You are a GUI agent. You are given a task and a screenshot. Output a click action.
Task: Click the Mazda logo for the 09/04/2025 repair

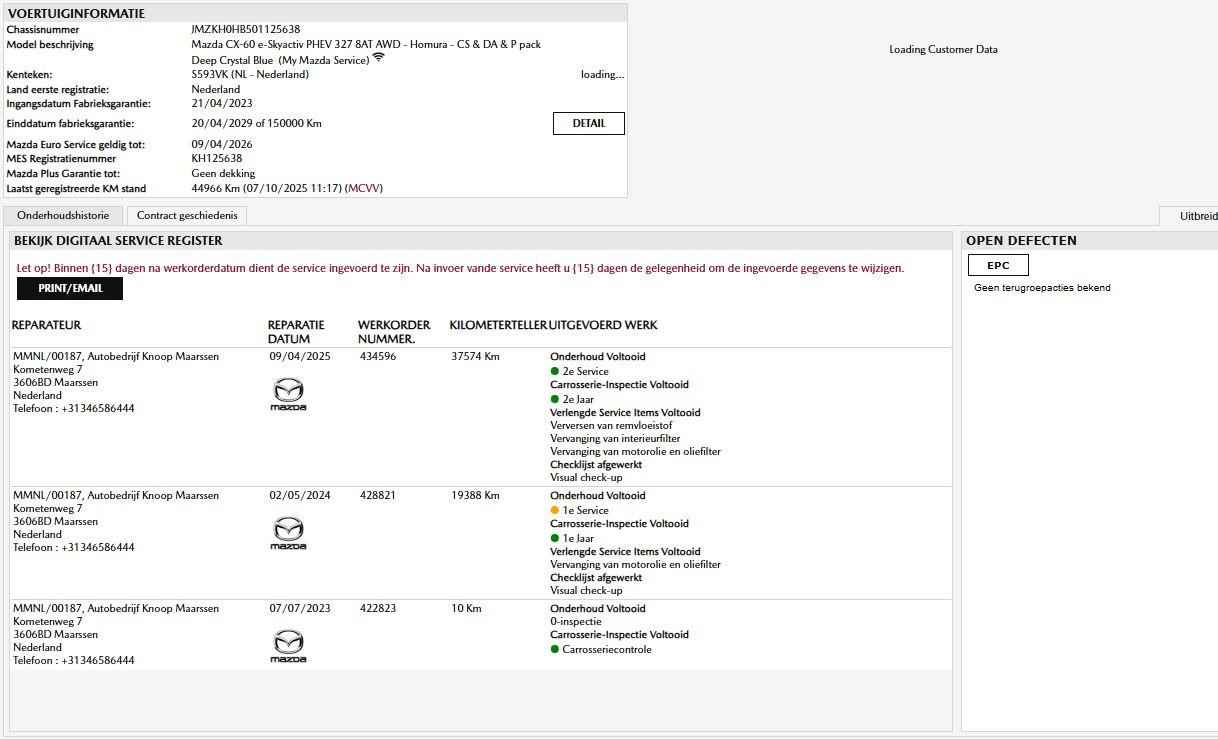[288, 394]
